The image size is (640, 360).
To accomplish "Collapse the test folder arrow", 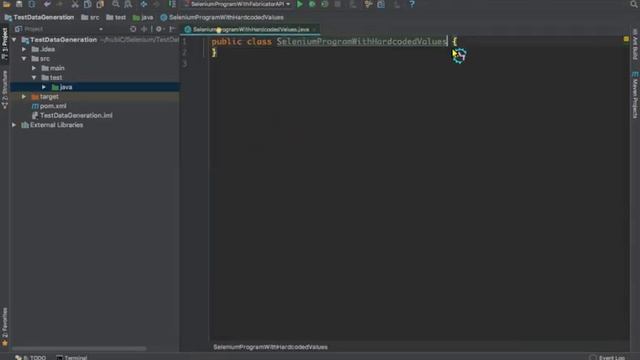I will pos(34,78).
